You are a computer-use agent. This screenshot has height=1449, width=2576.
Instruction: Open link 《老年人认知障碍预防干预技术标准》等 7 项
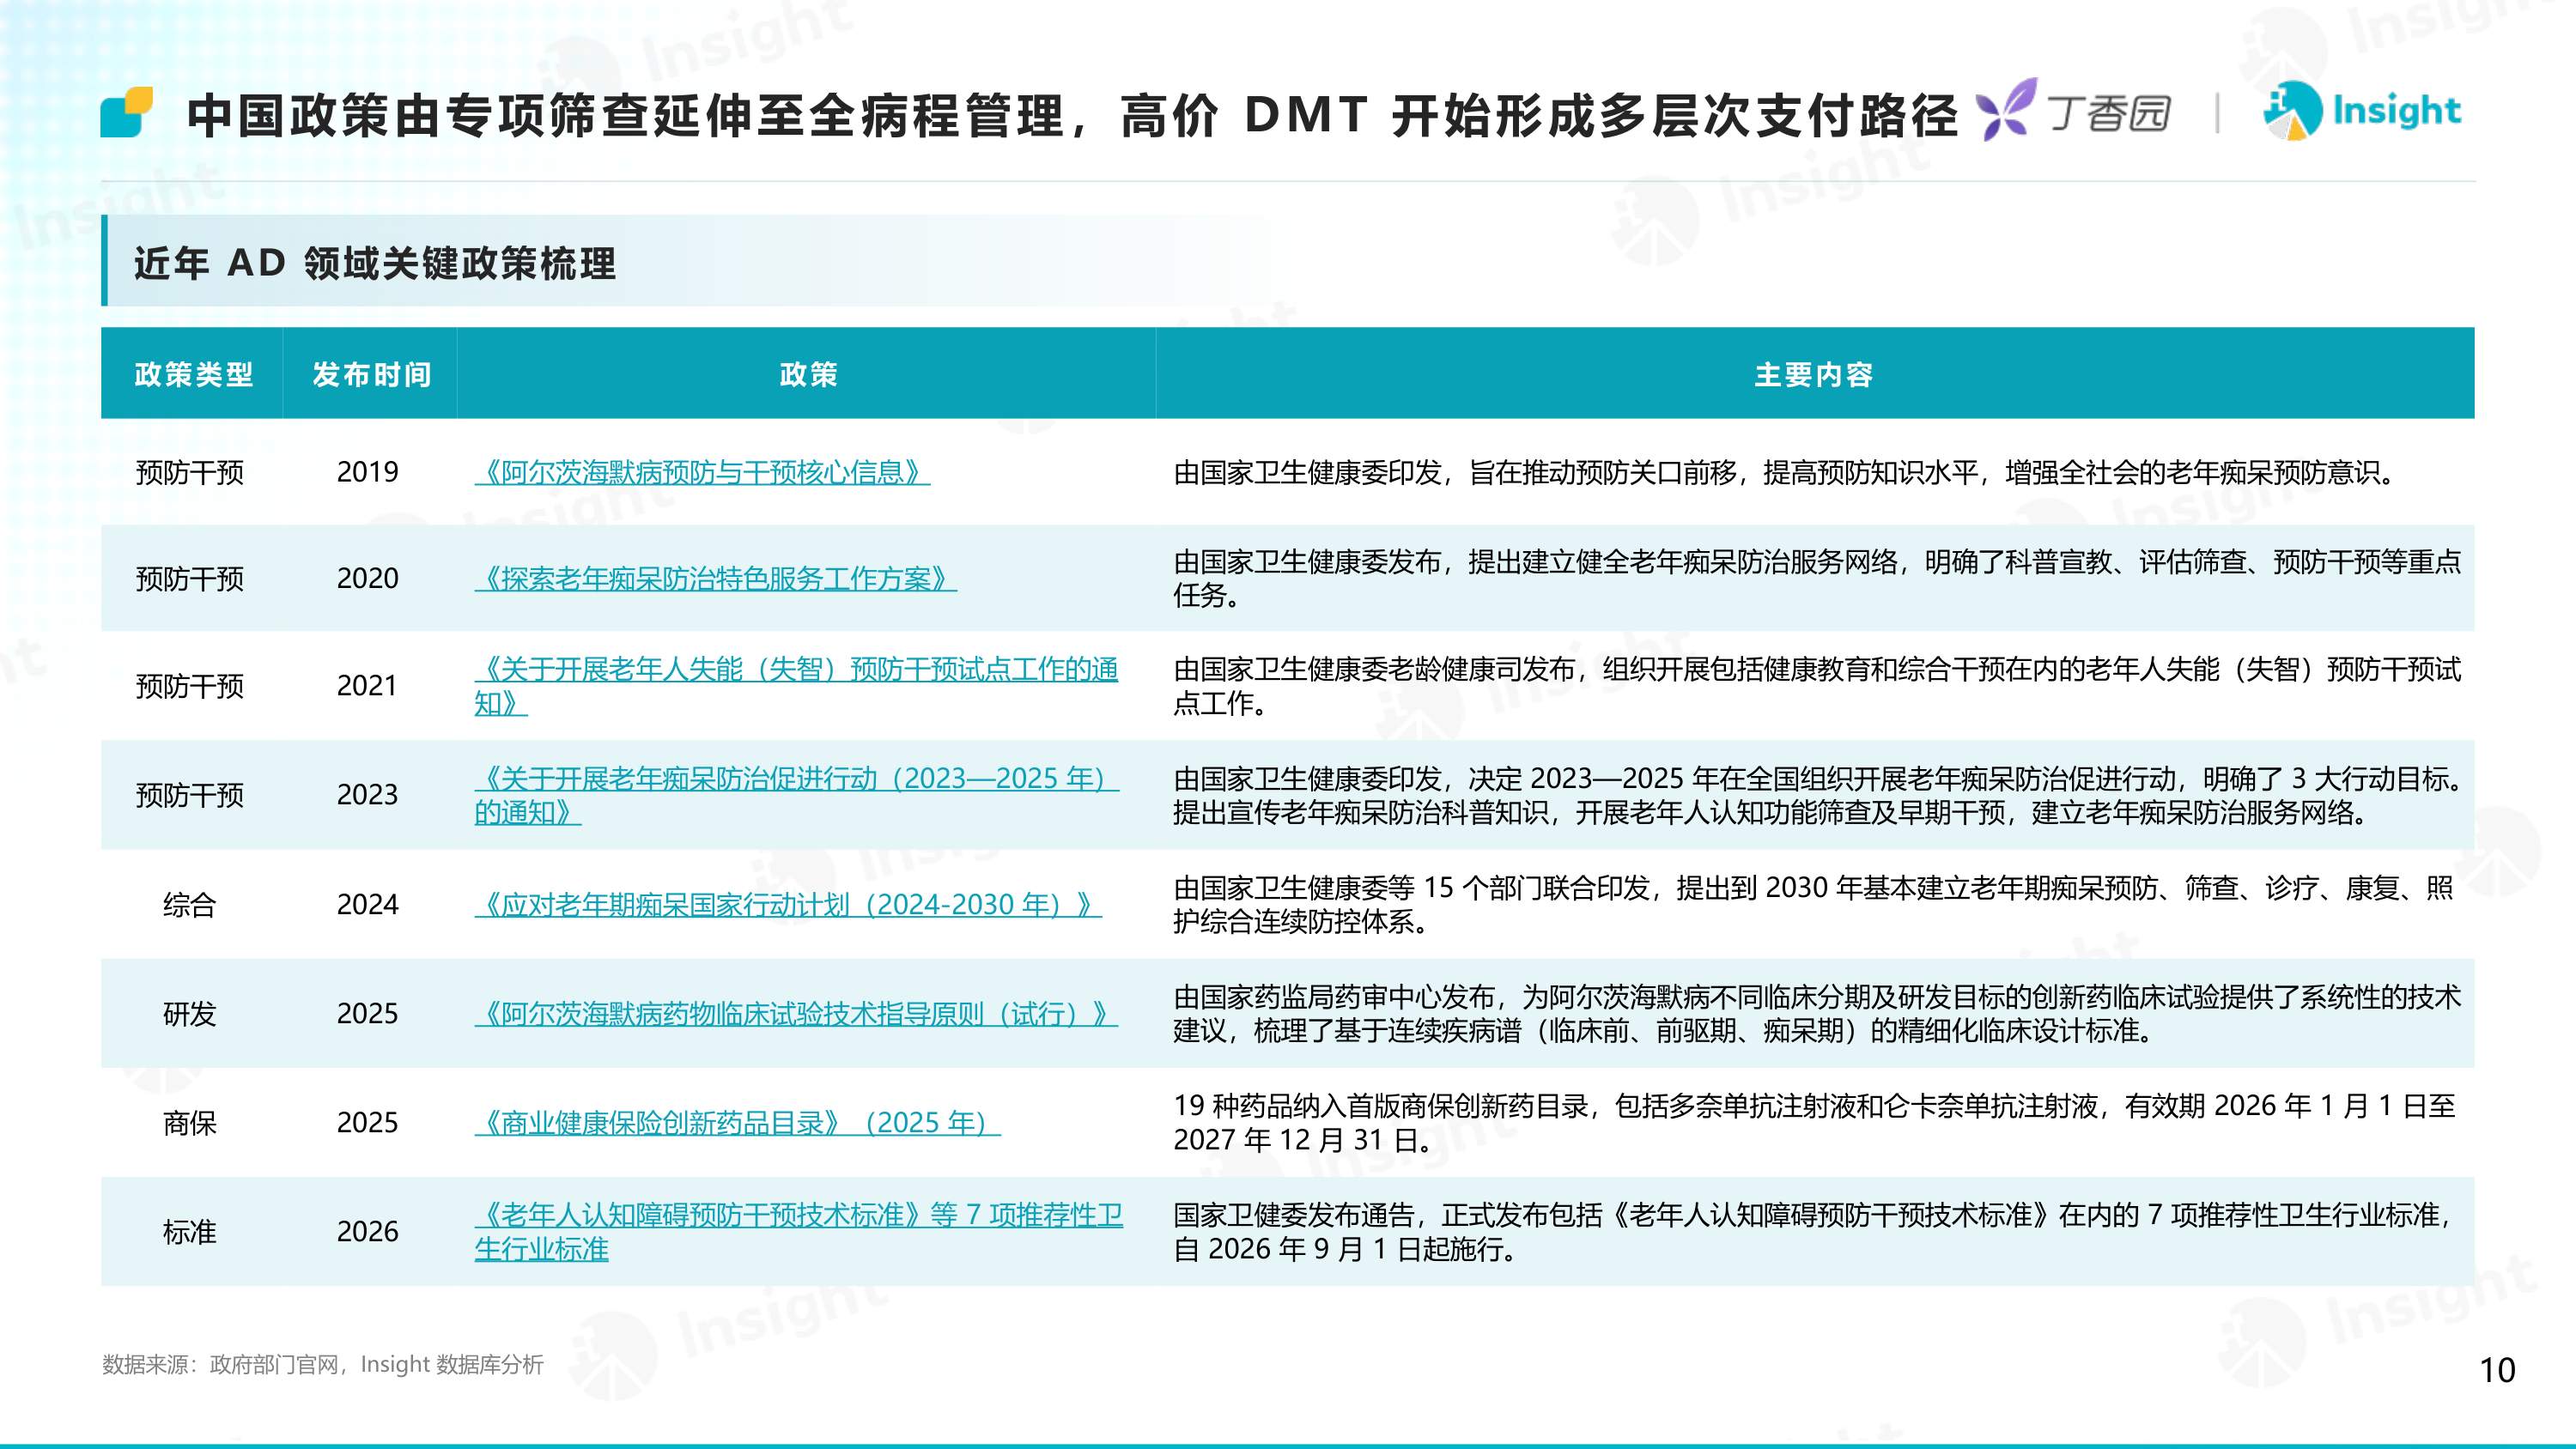pos(799,1232)
